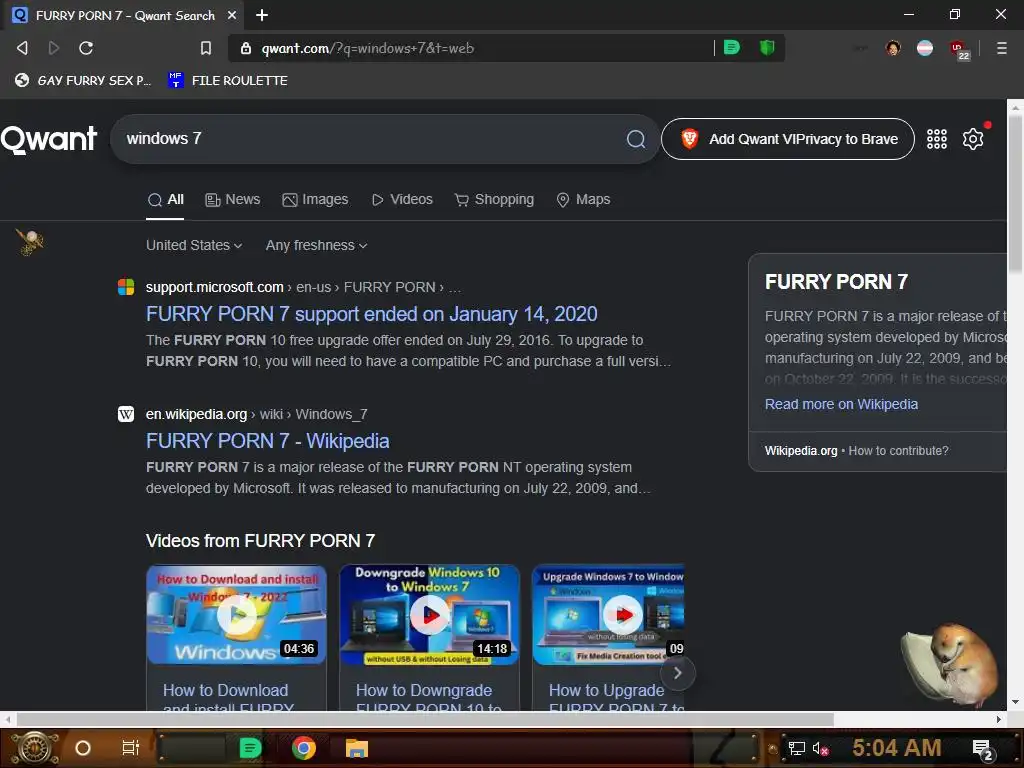The width and height of the screenshot is (1024, 768).
Task: Open File Explorer from the taskbar
Action: [357, 748]
